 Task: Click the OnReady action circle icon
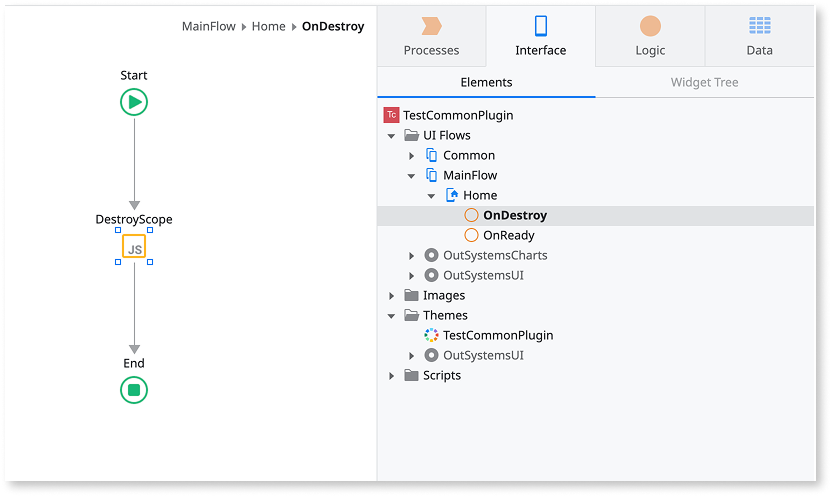pos(471,235)
